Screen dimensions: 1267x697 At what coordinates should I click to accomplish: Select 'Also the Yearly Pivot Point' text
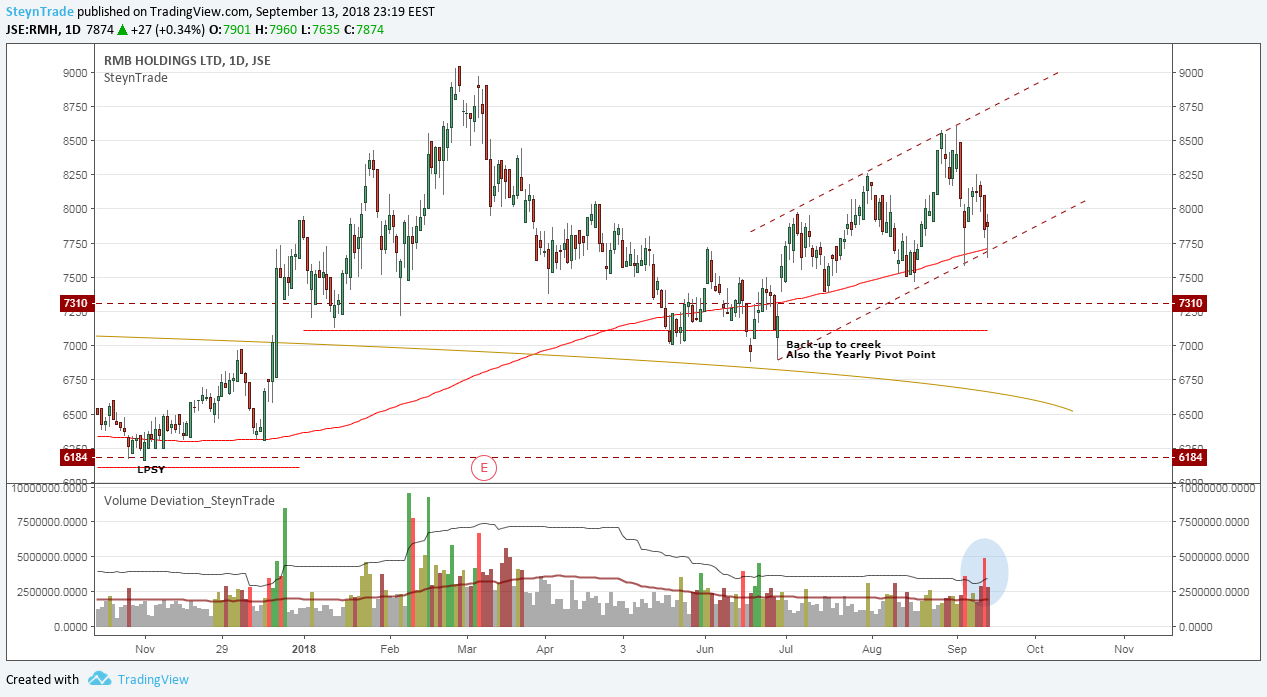coord(861,355)
